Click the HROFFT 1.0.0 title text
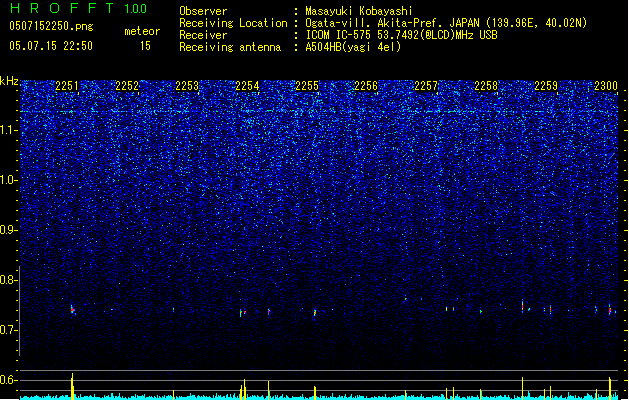The height and width of the screenshot is (400, 629). click(x=78, y=8)
